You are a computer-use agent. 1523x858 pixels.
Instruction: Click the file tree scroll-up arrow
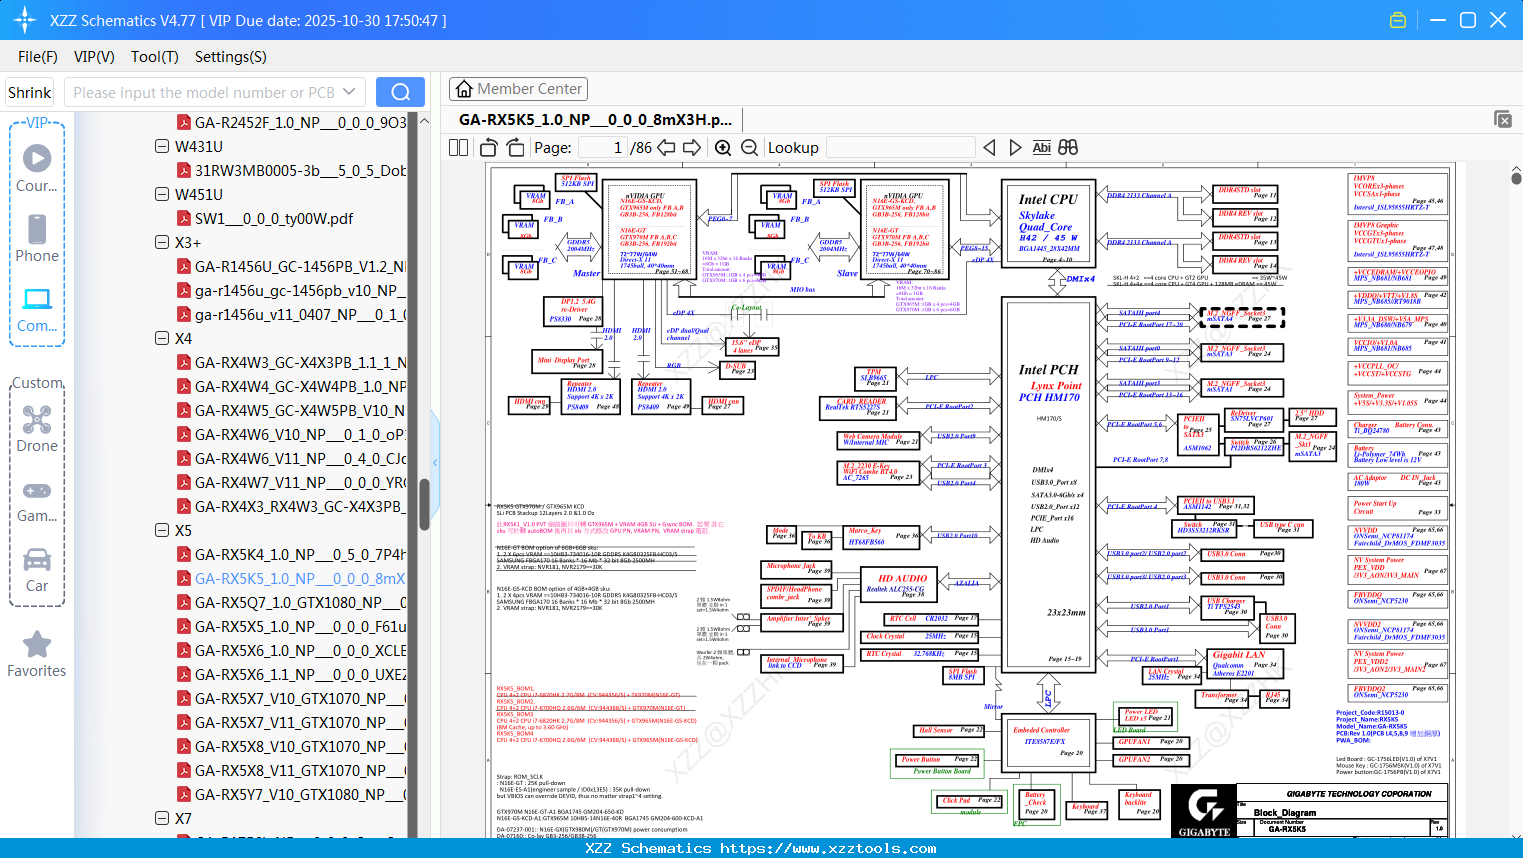click(x=424, y=120)
